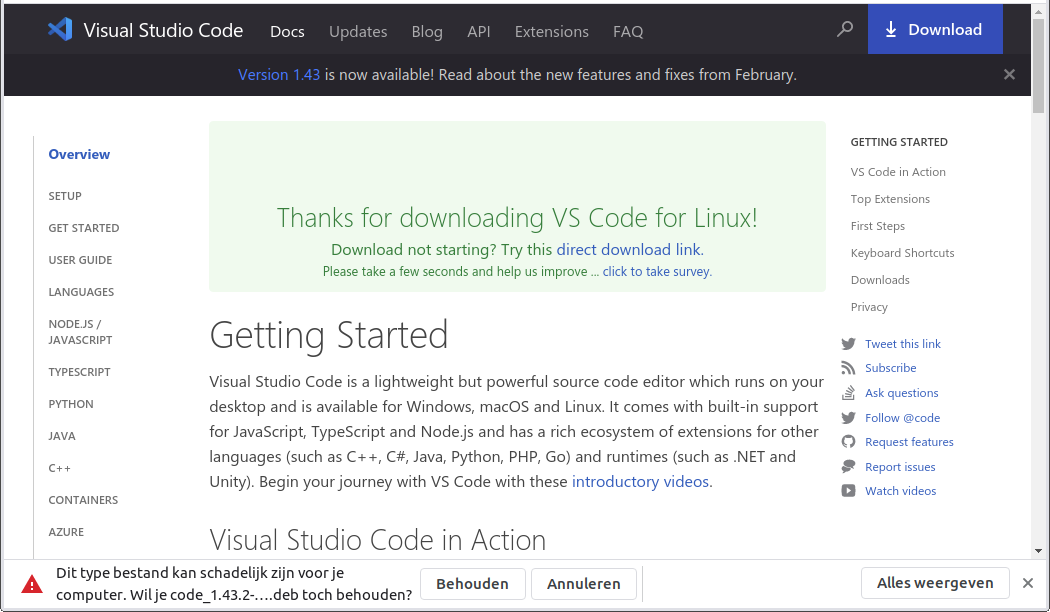The image size is (1050, 612).
Task: Jump to Privacy section
Action: [x=869, y=307]
